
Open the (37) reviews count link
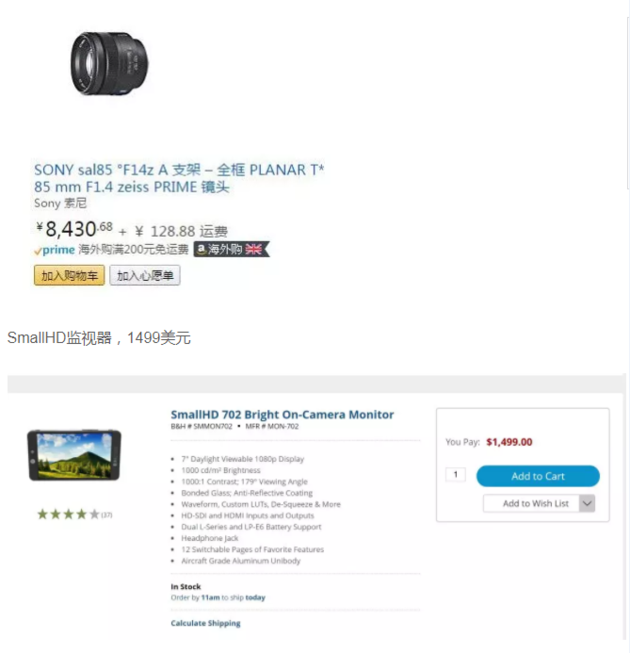[x=107, y=515]
